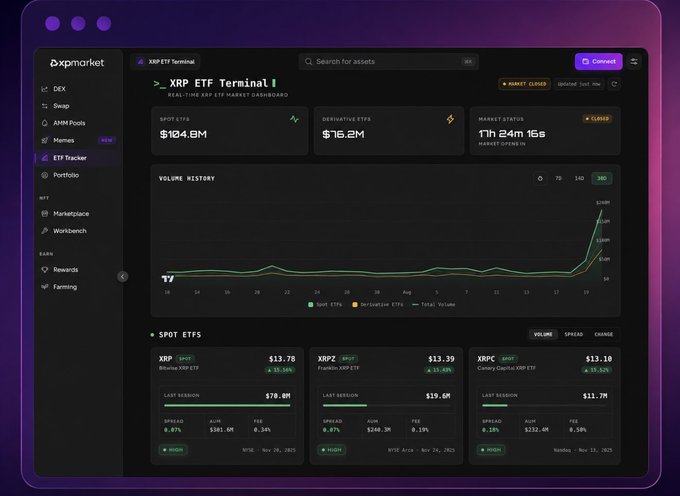Image resolution: width=680 pixels, height=496 pixels.
Task: Open the Marketplace store icon
Action: (44, 214)
